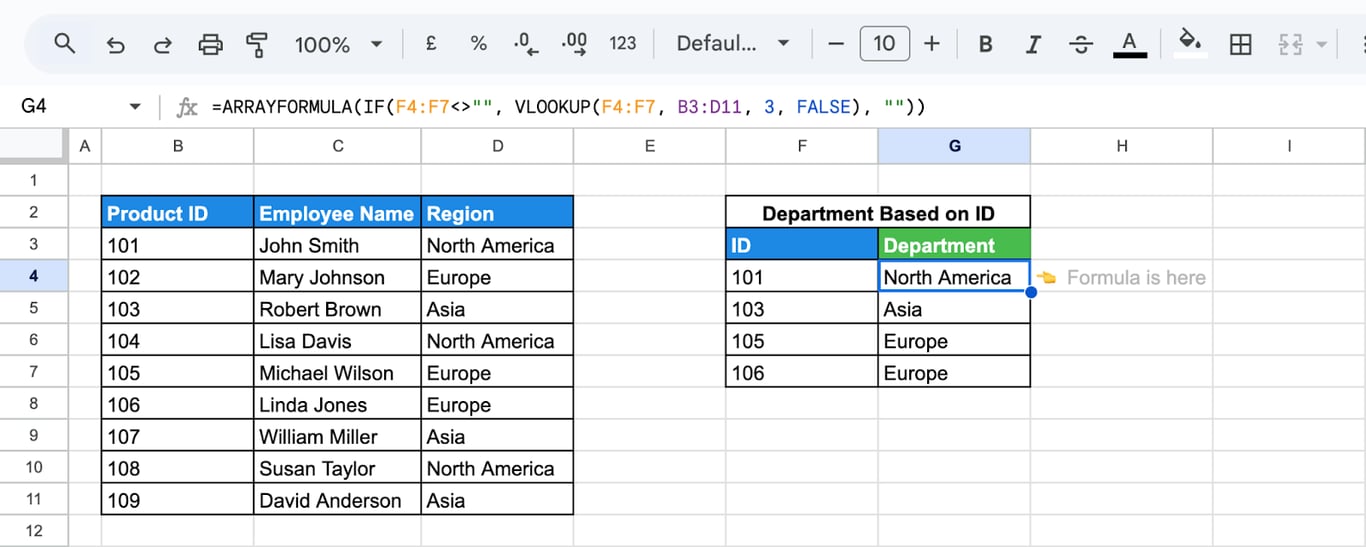Select the cell Robert Brown
Screen dimensions: 1366x547
[x=338, y=309]
